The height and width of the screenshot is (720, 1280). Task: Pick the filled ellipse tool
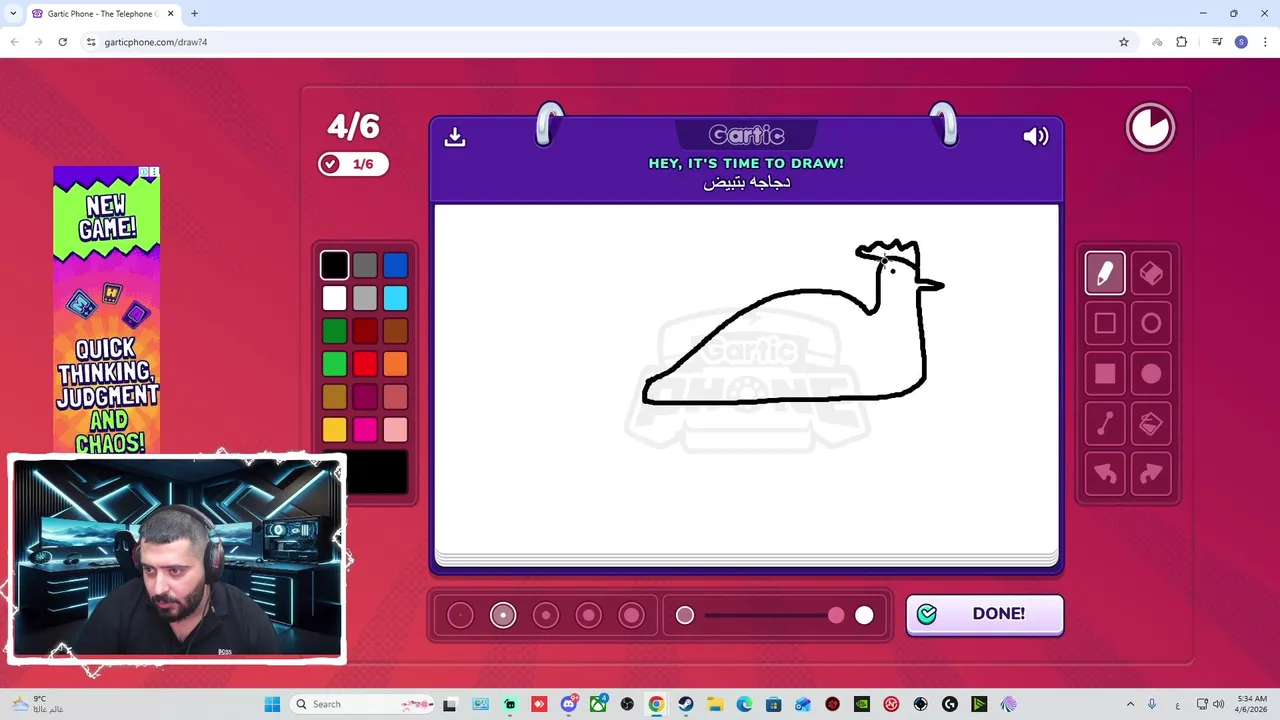tap(1151, 374)
